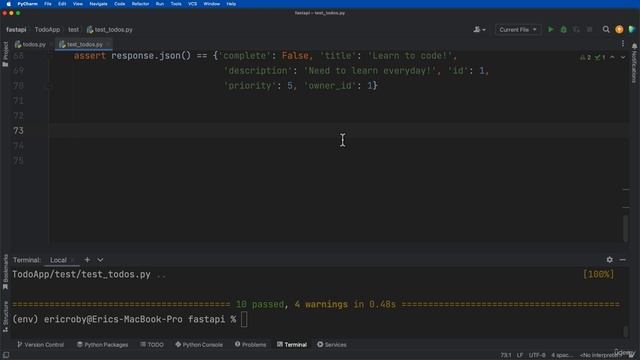Click the terminal command prompt input
This screenshot has height=360, width=640.
[244, 320]
